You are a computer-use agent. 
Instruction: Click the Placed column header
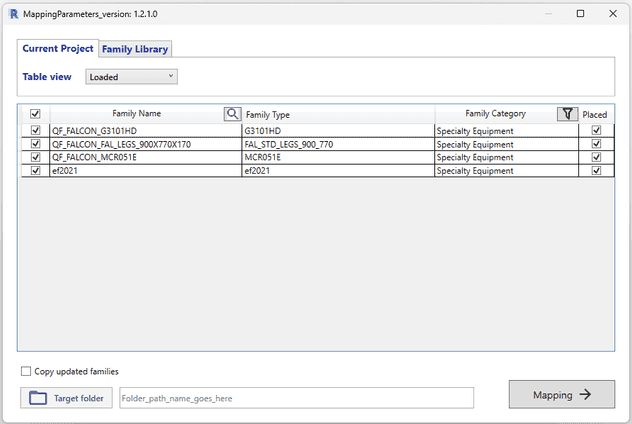pos(595,114)
